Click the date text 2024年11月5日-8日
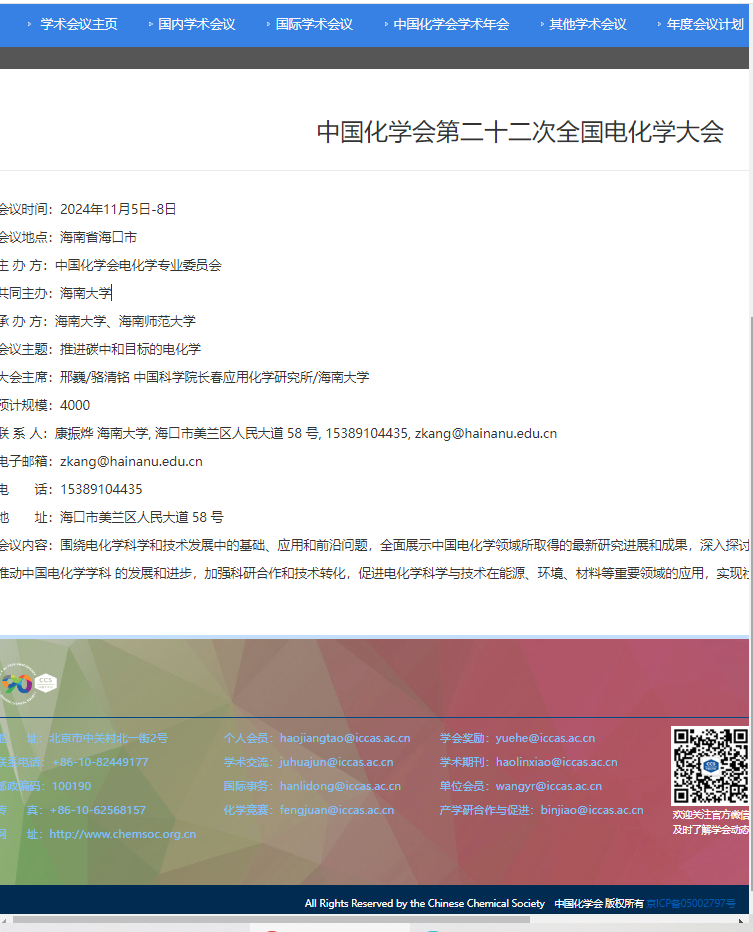Screen dimensions: 753x932 (118, 209)
